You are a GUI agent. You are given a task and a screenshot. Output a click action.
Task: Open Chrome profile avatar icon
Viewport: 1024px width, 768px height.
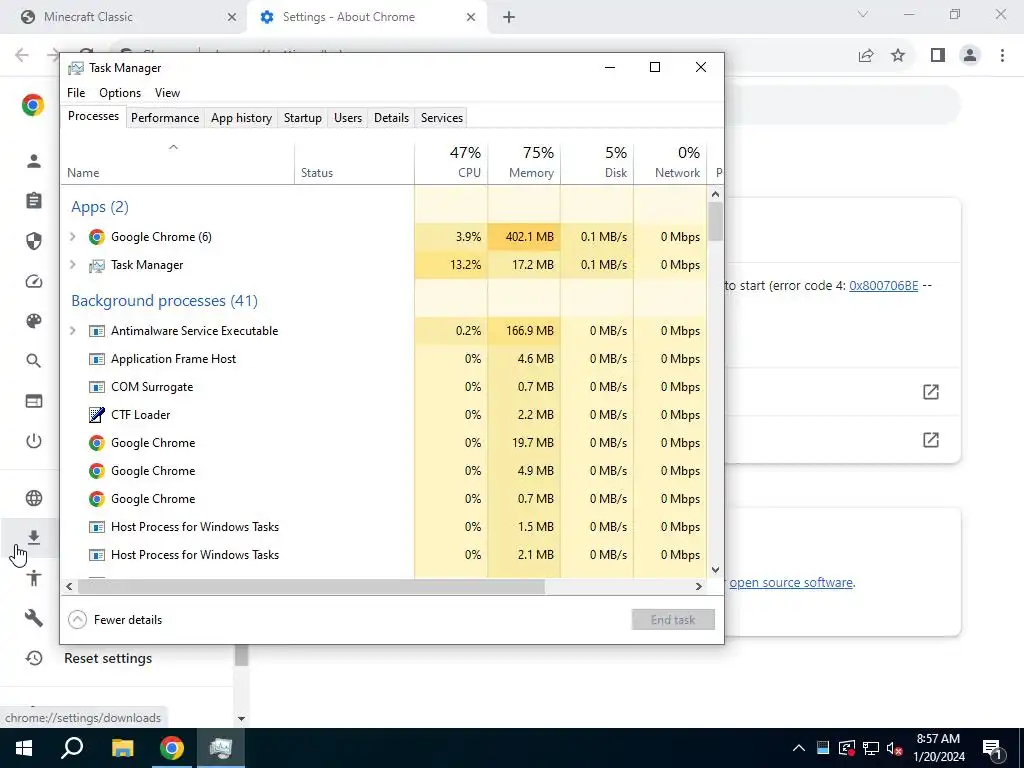(970, 56)
